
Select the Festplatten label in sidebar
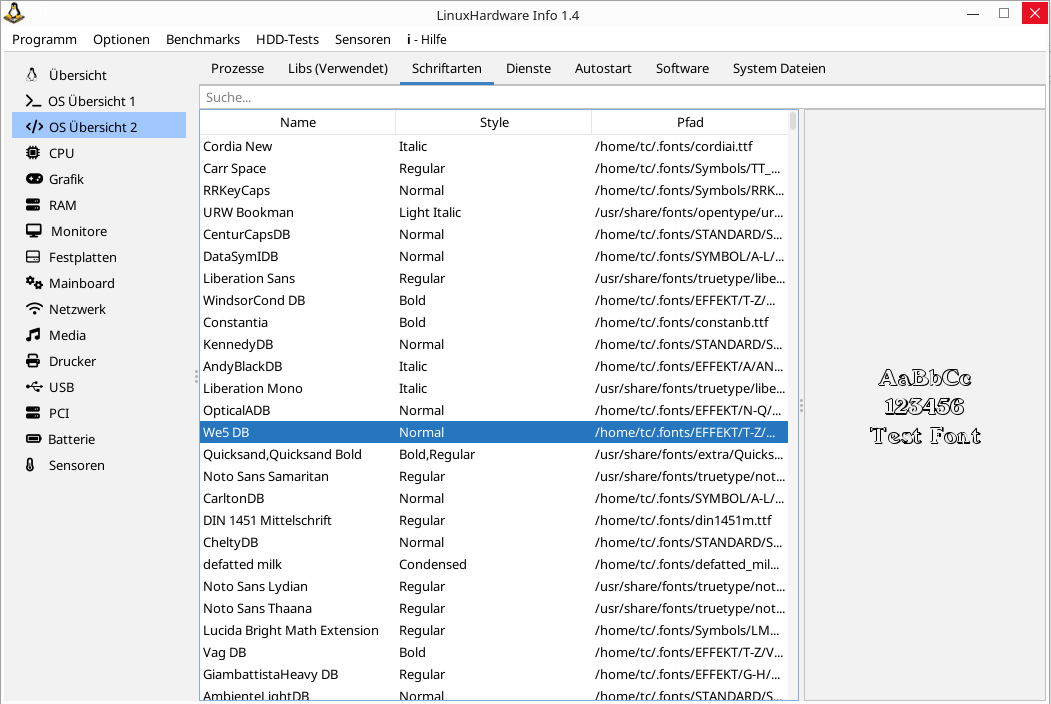(82, 257)
